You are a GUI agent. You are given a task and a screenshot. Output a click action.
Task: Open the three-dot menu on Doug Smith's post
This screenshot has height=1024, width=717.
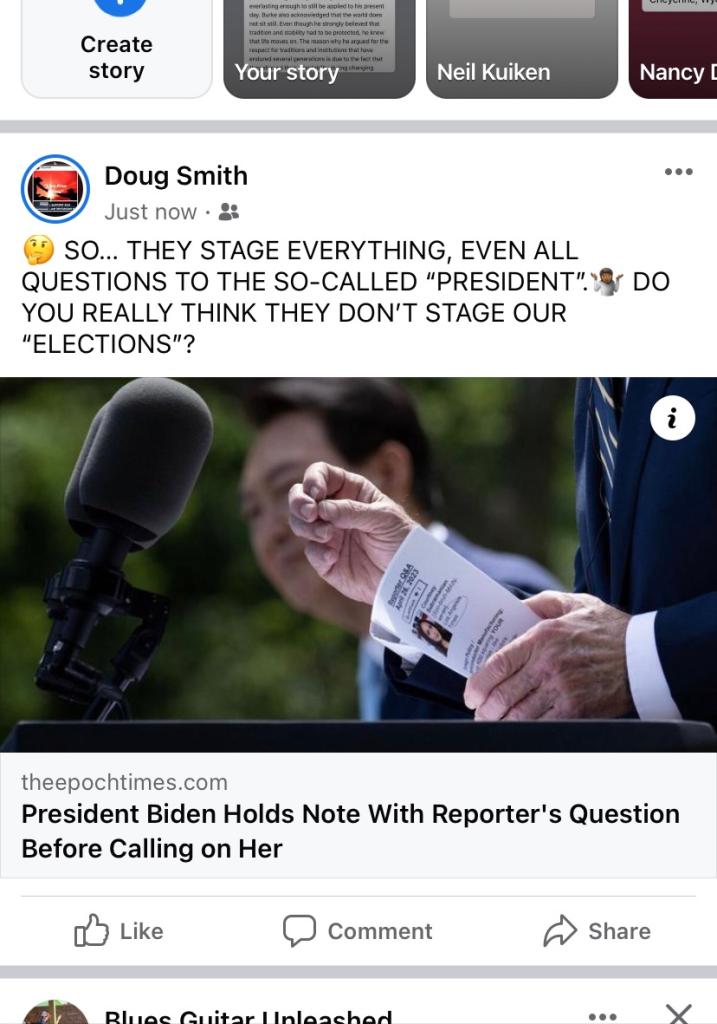678,172
